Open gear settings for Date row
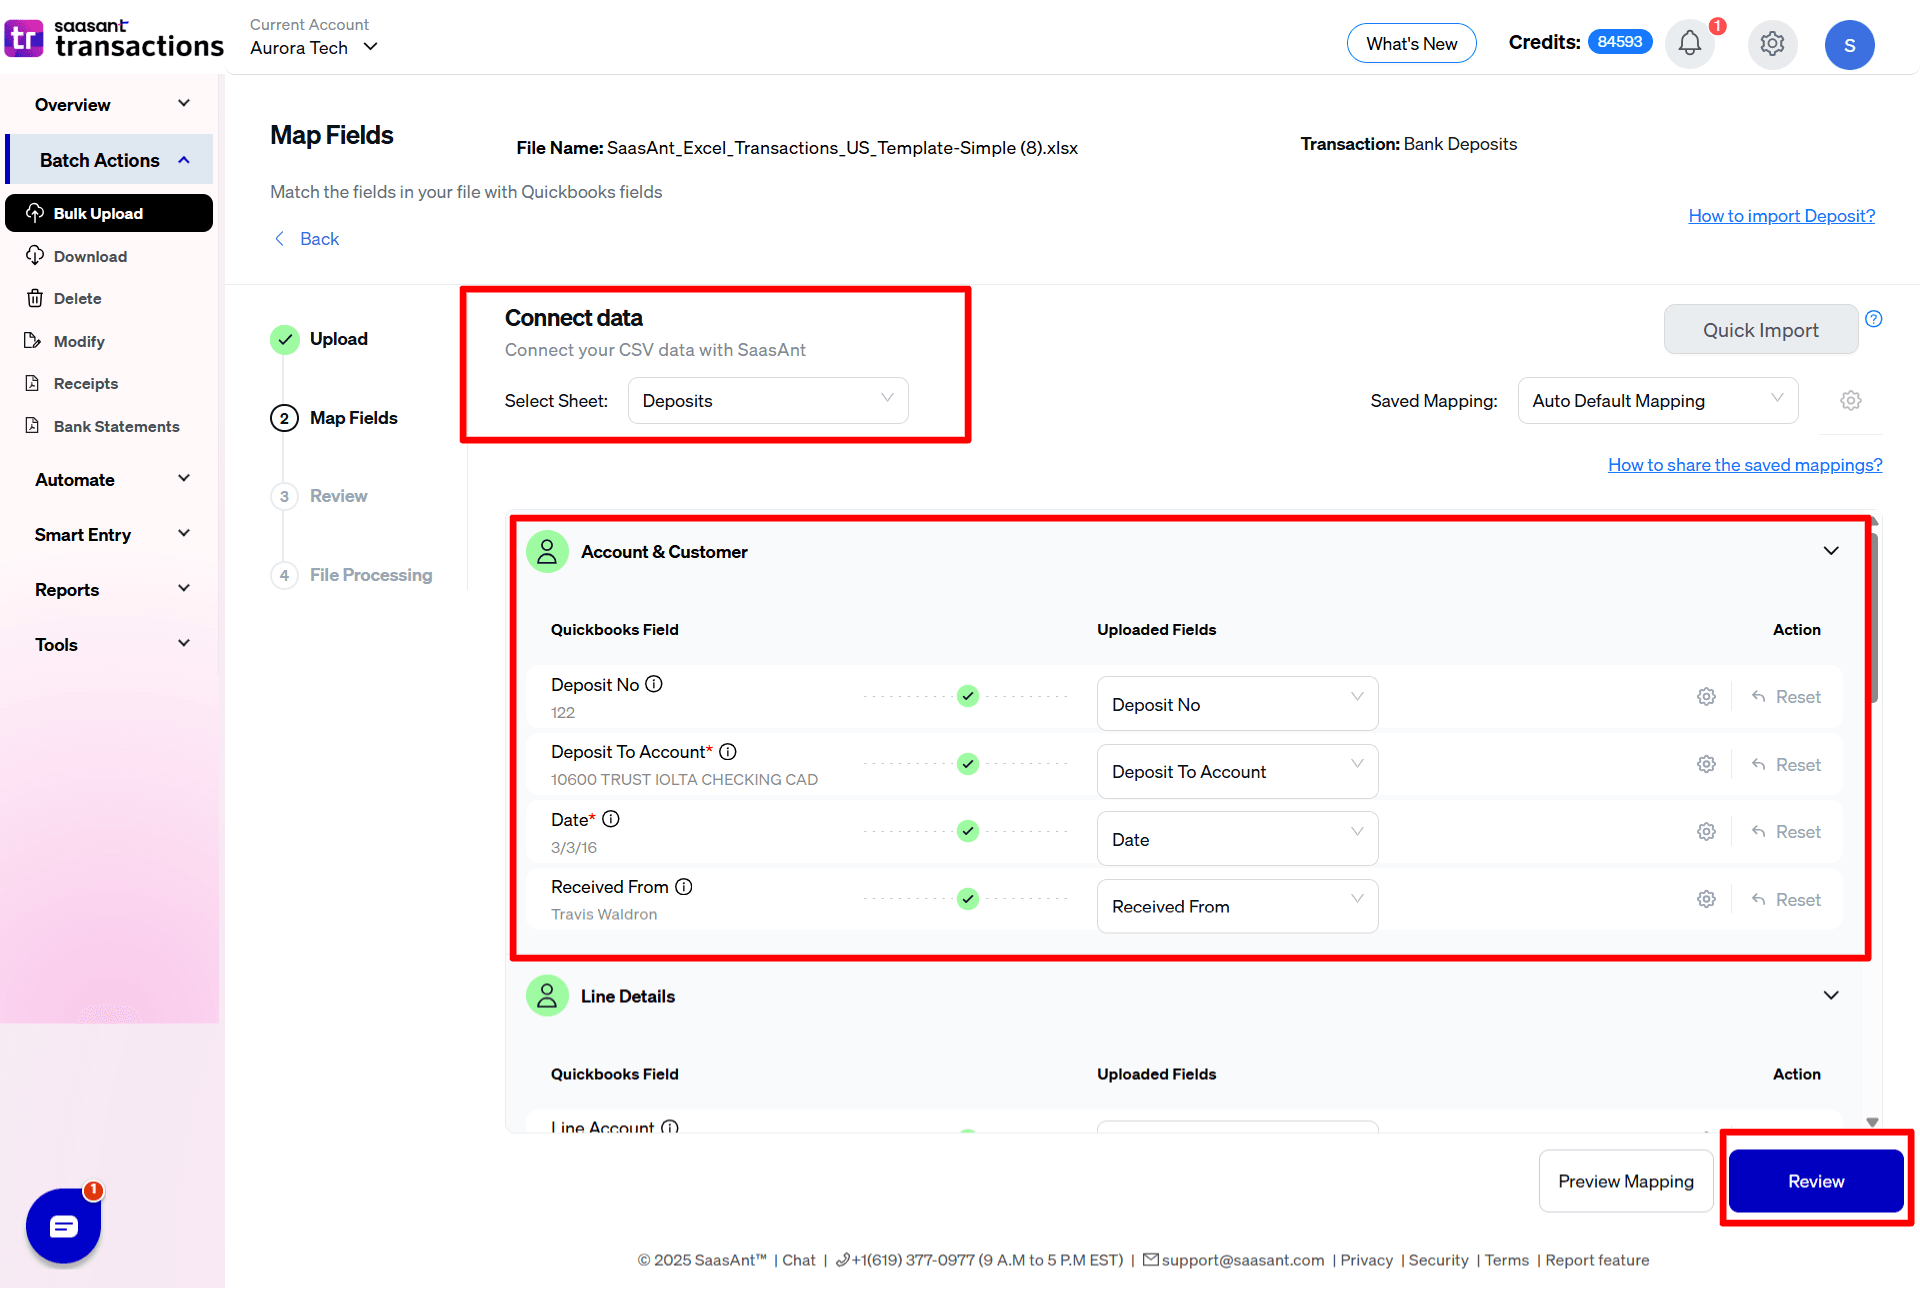This screenshot has height=1290, width=1920. [1706, 832]
